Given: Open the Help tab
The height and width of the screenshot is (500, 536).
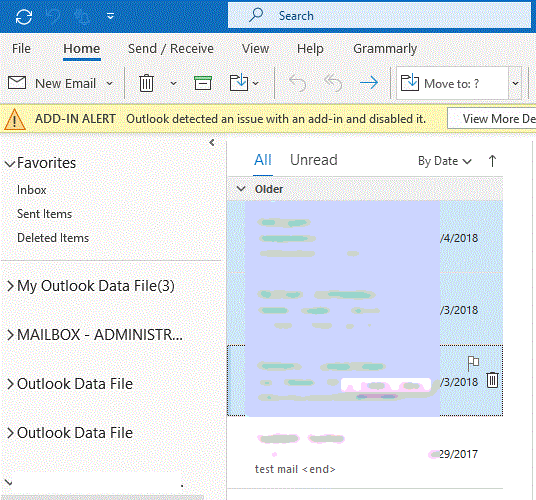Looking at the screenshot, I should tap(310, 49).
